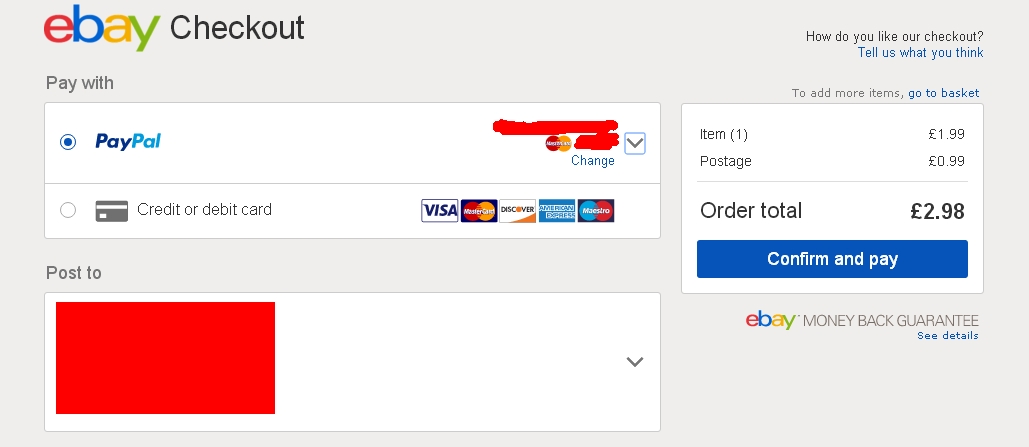Click the American Express icon

(556, 211)
